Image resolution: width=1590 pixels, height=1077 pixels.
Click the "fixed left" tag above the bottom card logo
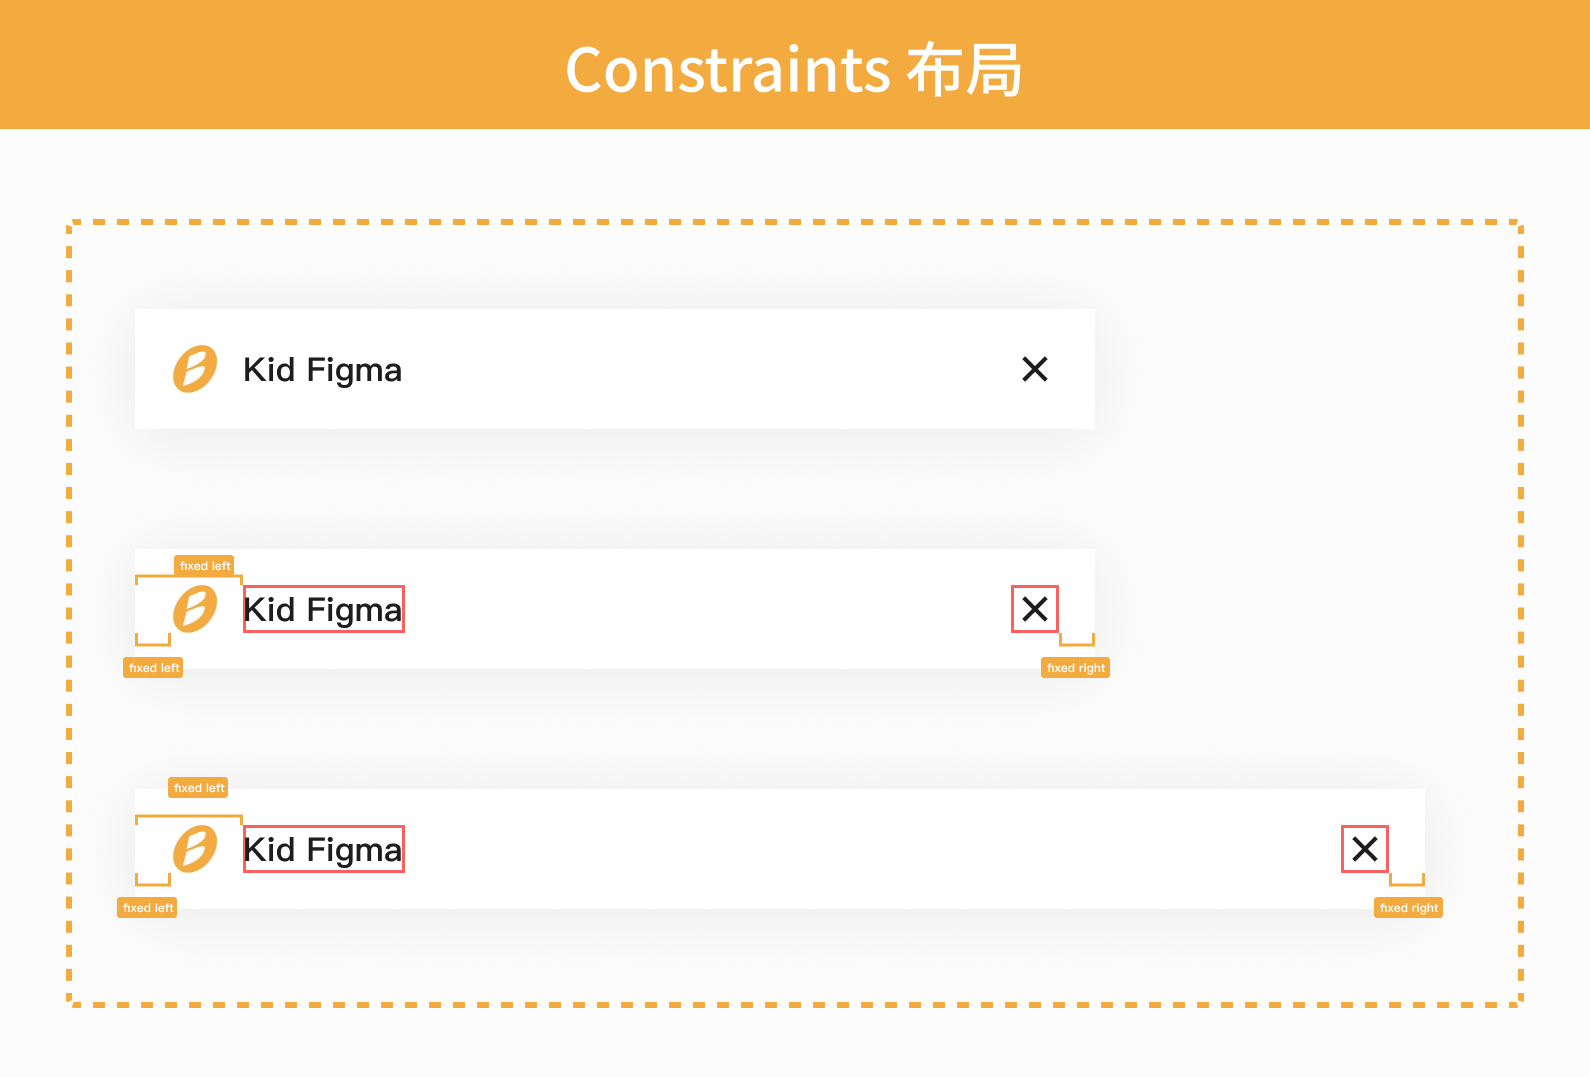click(198, 788)
